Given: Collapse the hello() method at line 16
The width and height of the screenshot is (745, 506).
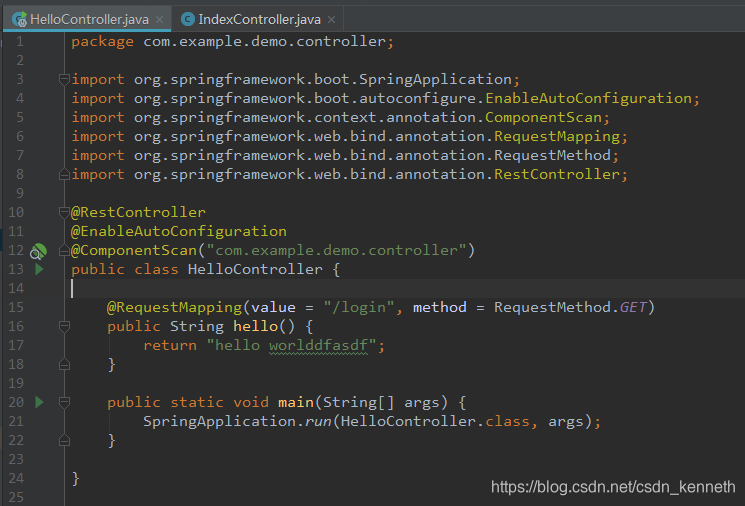Looking at the screenshot, I should pyautogui.click(x=65, y=326).
